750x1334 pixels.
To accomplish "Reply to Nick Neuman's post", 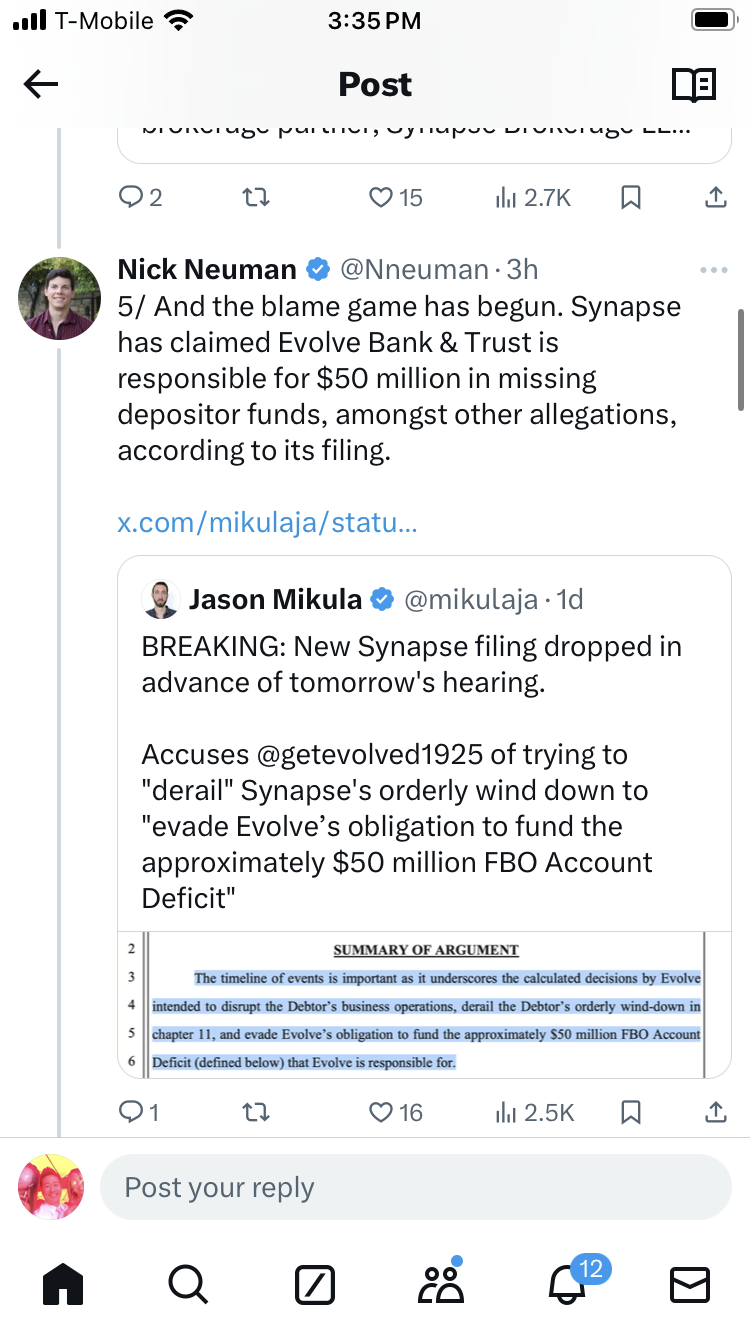I will [x=131, y=1111].
